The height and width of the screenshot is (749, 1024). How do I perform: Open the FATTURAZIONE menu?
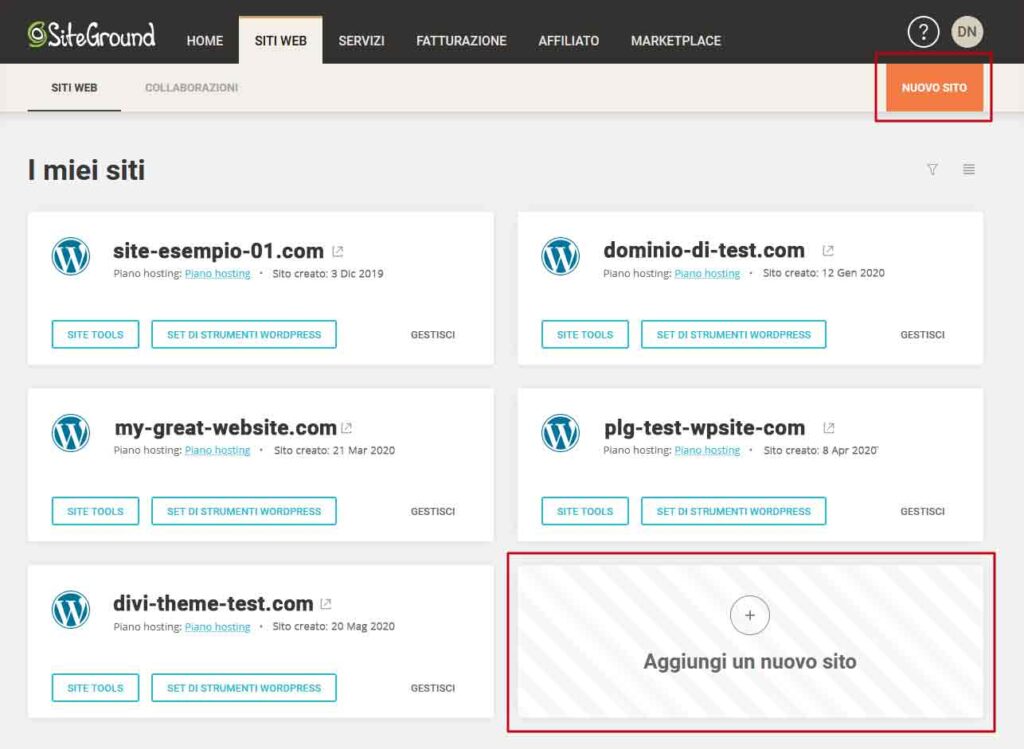461,40
